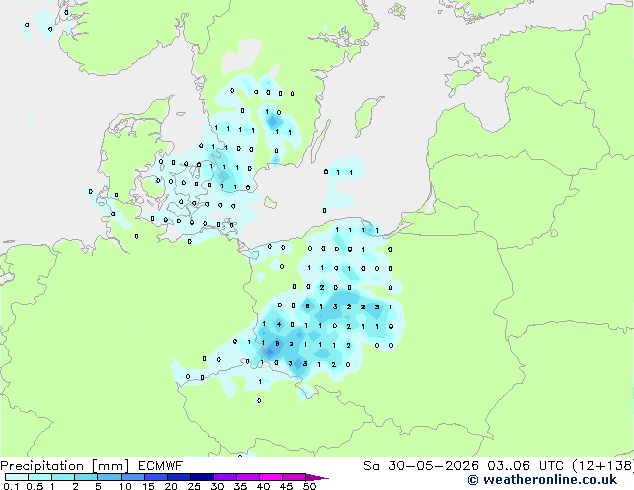Click the '0.1' legend scale value
This screenshot has width=634, height=490.
[x=11, y=486]
